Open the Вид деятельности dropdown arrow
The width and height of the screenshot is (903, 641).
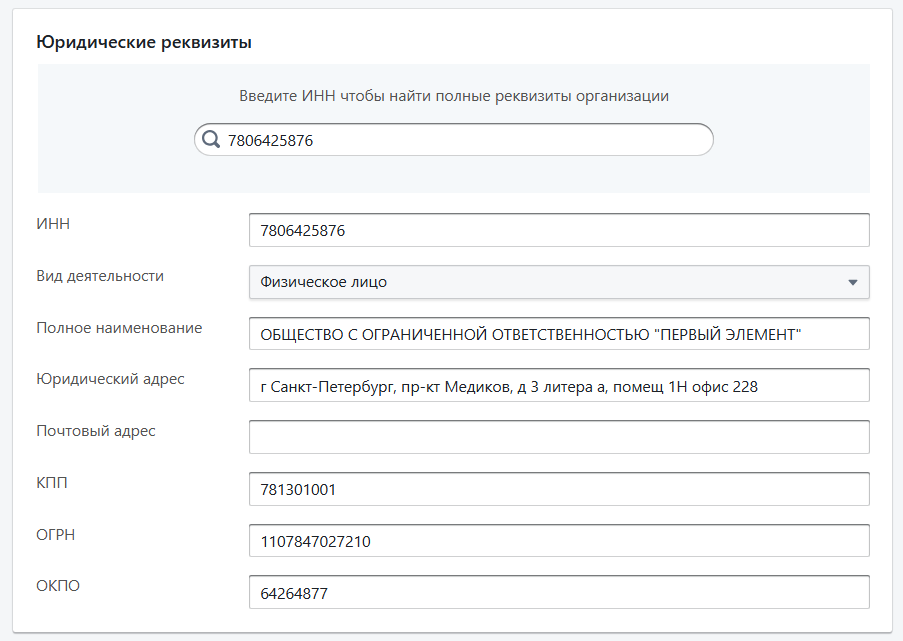852,282
